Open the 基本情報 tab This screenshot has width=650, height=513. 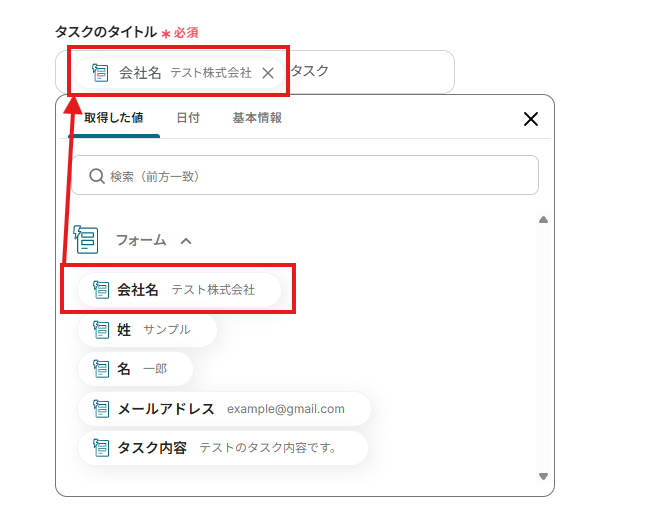(x=257, y=118)
